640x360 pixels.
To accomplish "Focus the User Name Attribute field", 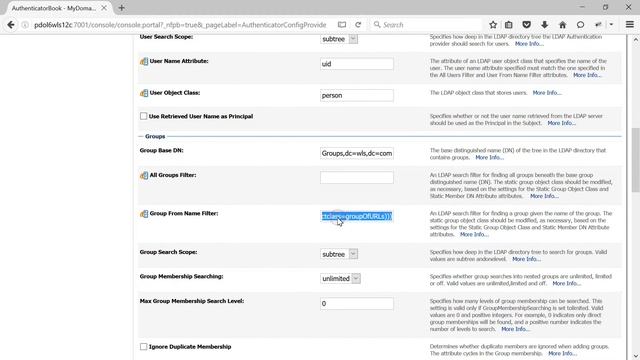I will click(357, 64).
